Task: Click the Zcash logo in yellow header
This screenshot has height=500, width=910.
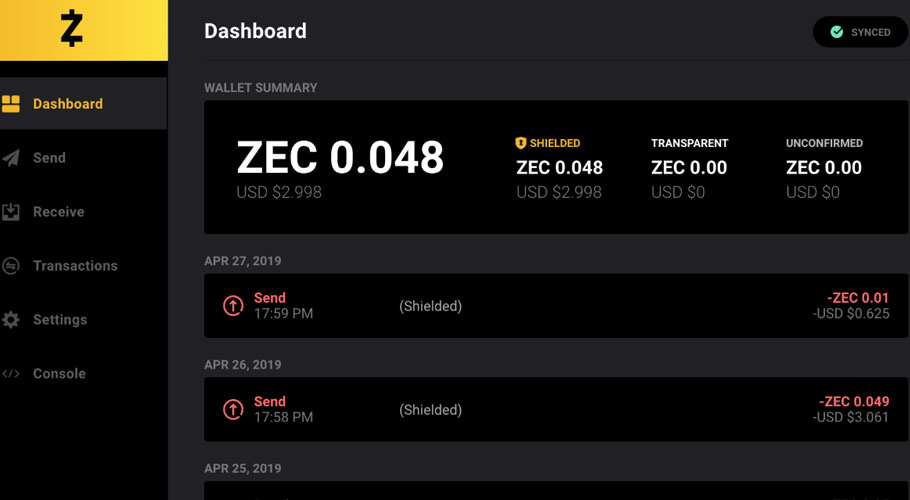Action: tap(72, 28)
